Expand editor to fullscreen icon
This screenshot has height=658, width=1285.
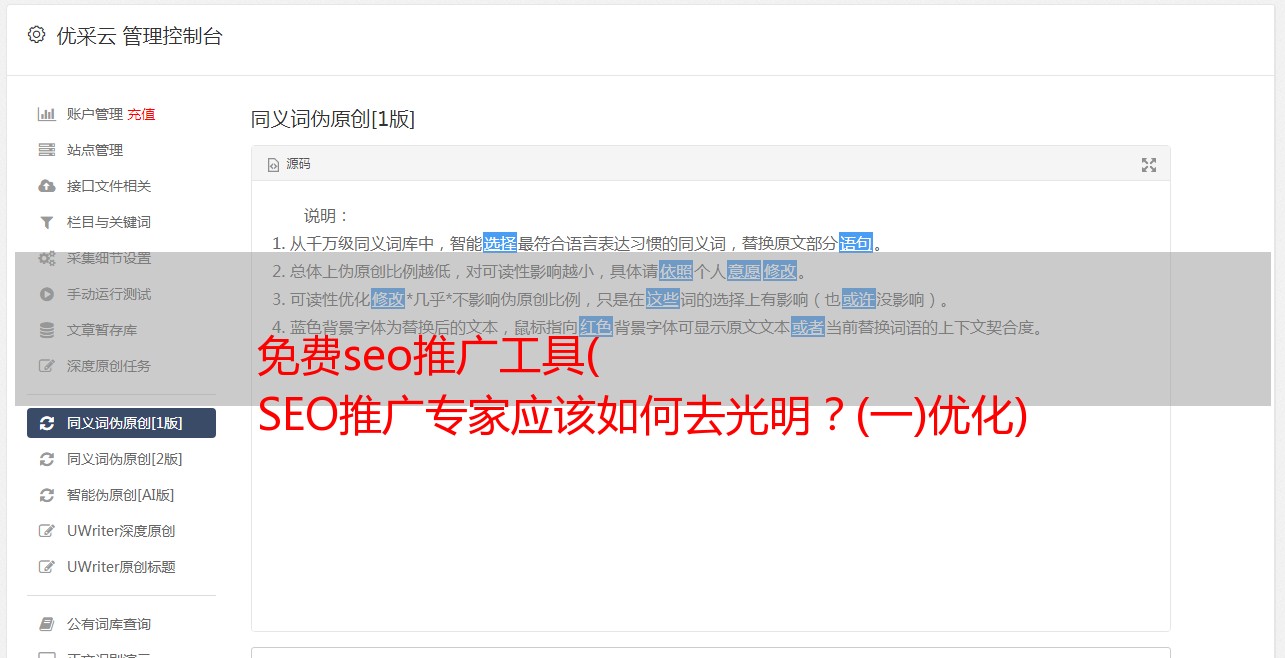pos(1149,165)
